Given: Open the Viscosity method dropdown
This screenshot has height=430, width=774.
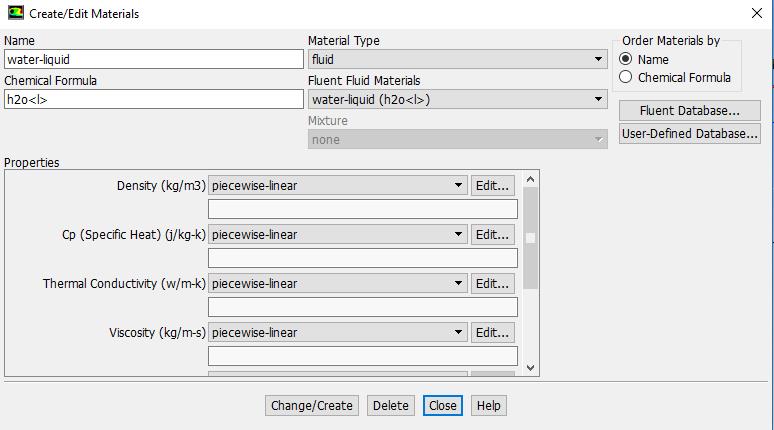Looking at the screenshot, I should (x=338, y=332).
